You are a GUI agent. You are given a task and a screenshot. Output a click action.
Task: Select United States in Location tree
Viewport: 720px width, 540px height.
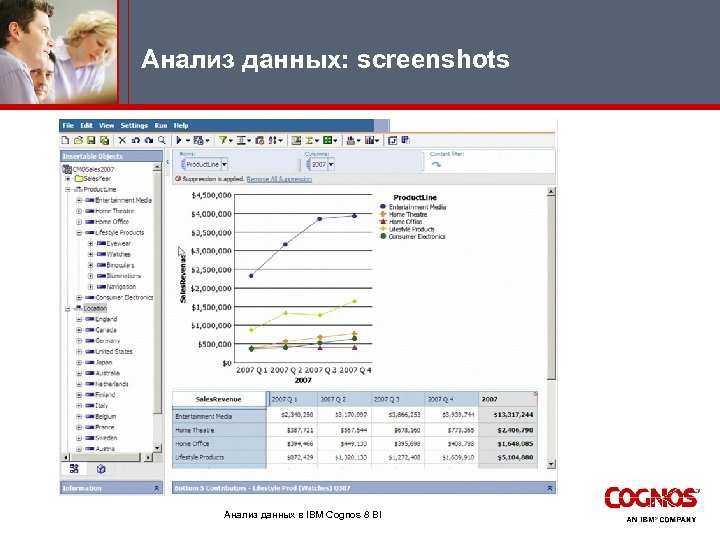[113, 352]
